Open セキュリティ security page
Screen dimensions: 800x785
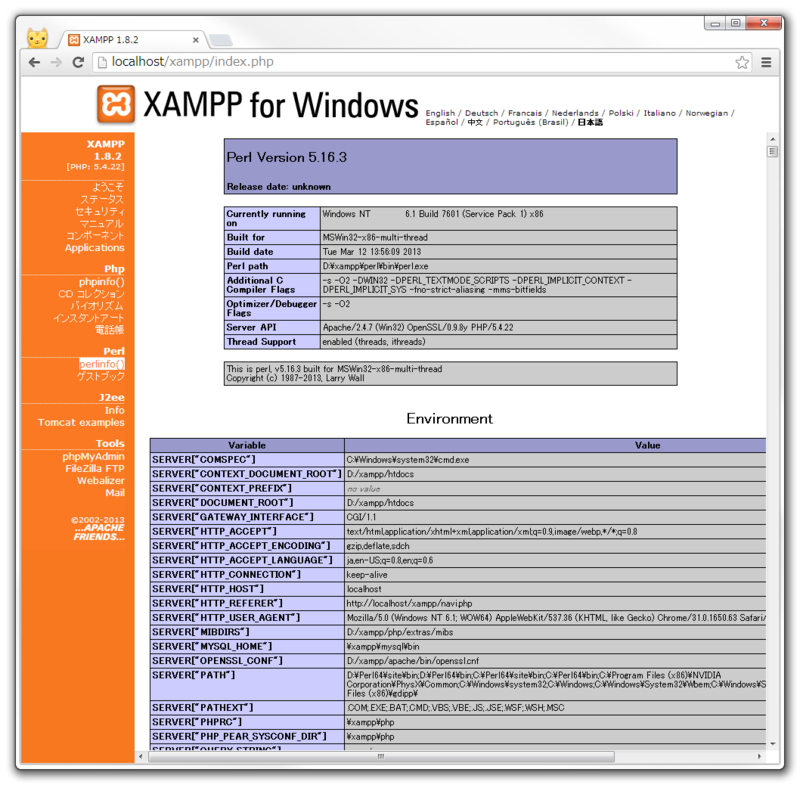point(99,211)
